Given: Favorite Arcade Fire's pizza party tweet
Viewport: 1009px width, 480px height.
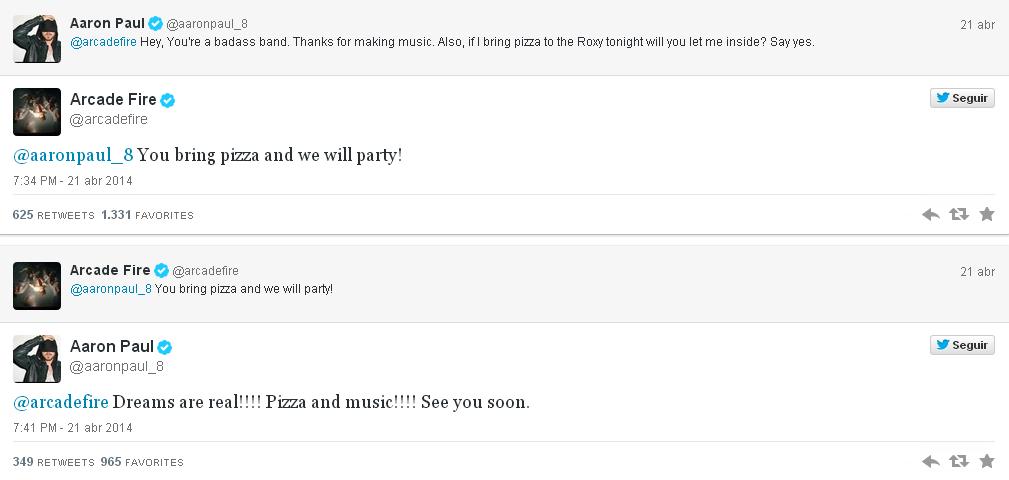Looking at the screenshot, I should tap(986, 214).
